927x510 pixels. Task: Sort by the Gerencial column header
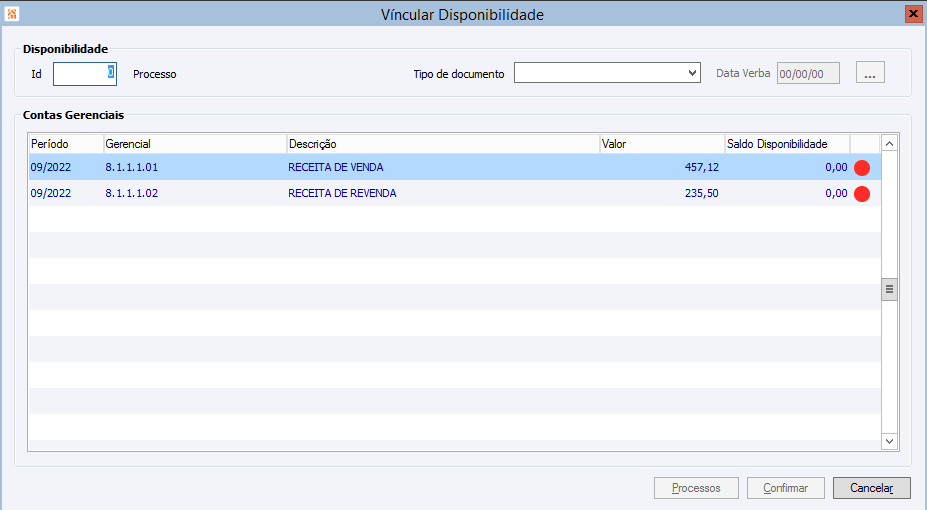coord(195,144)
